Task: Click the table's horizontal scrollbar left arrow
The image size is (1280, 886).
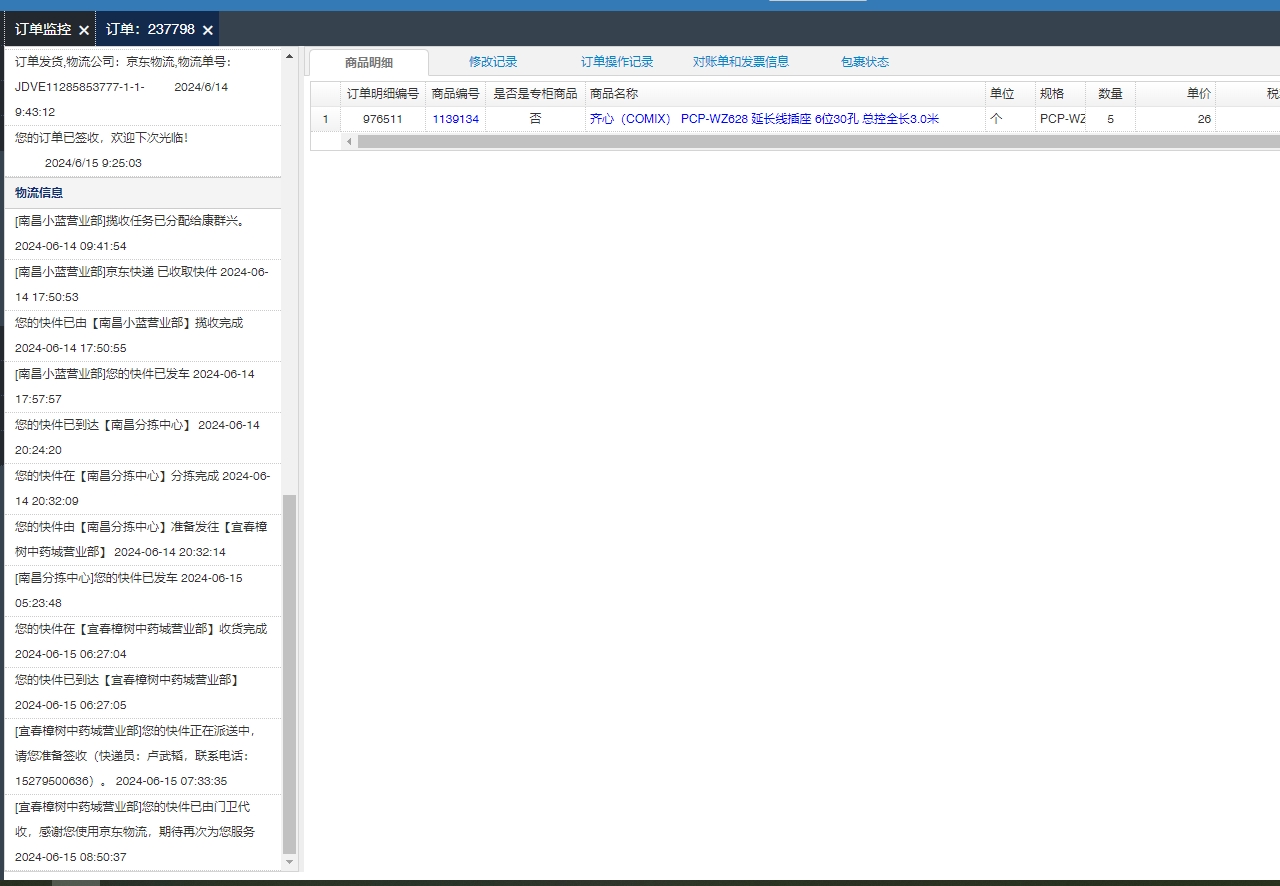Action: pos(349,141)
